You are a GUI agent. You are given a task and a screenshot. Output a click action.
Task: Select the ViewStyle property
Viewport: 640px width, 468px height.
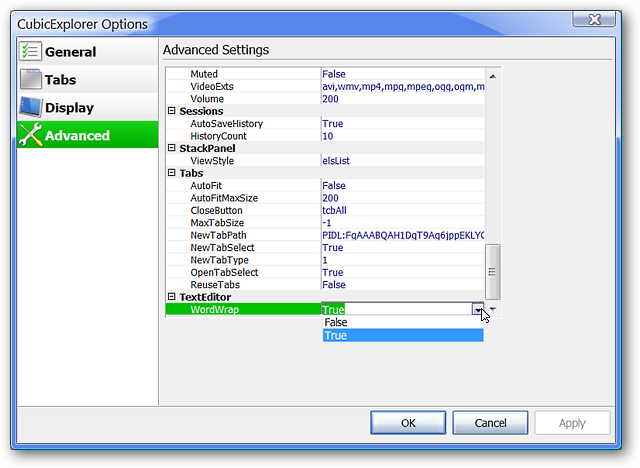point(212,161)
